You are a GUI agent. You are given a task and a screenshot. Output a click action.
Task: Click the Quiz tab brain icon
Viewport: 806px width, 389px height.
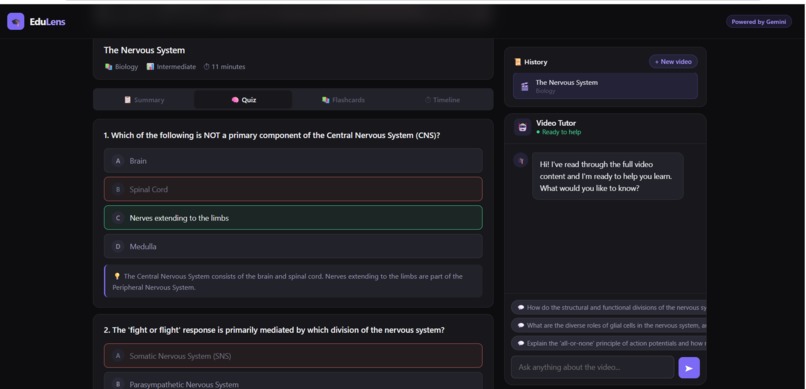coord(235,100)
